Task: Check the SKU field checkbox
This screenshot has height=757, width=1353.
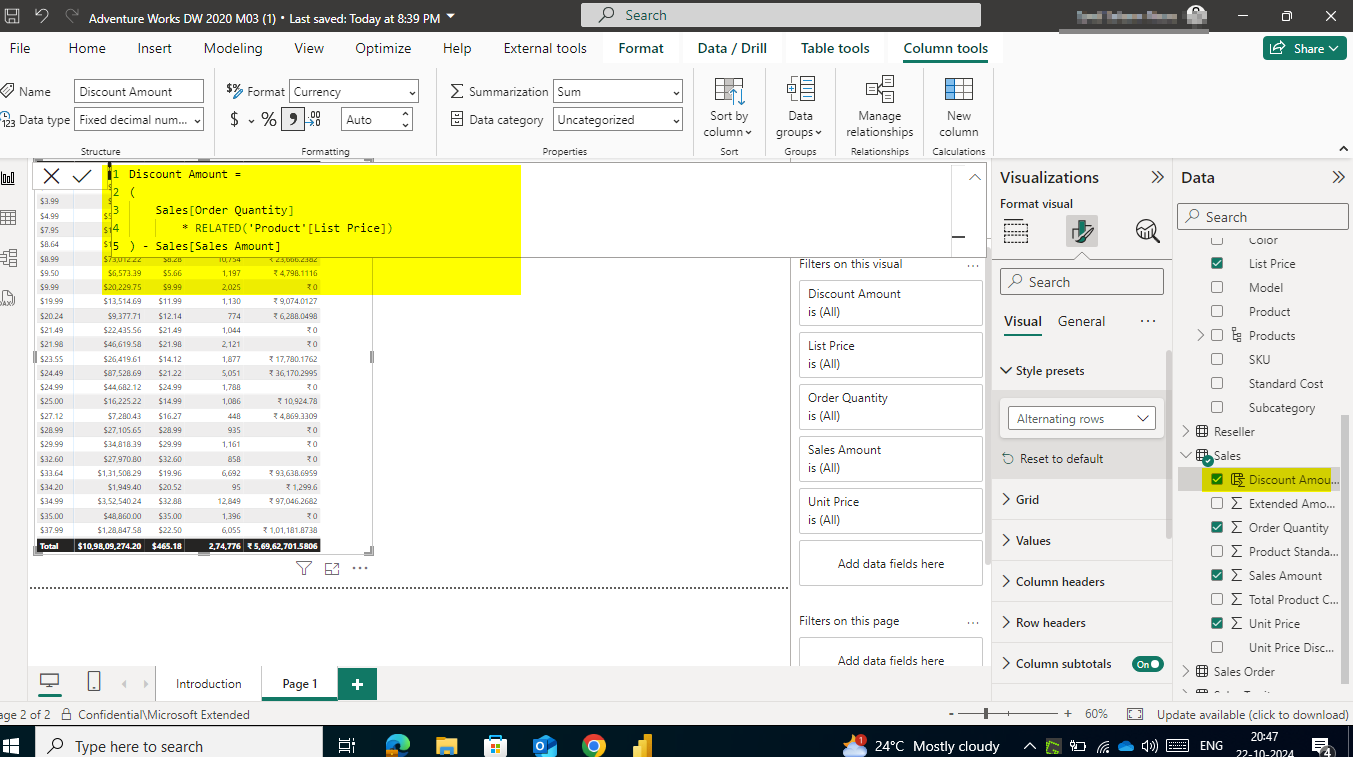Action: [1217, 360]
